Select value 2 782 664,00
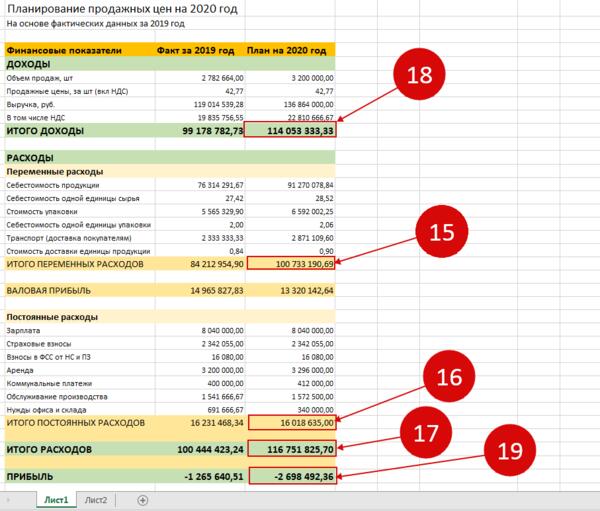The height and width of the screenshot is (511, 600). 222,78
